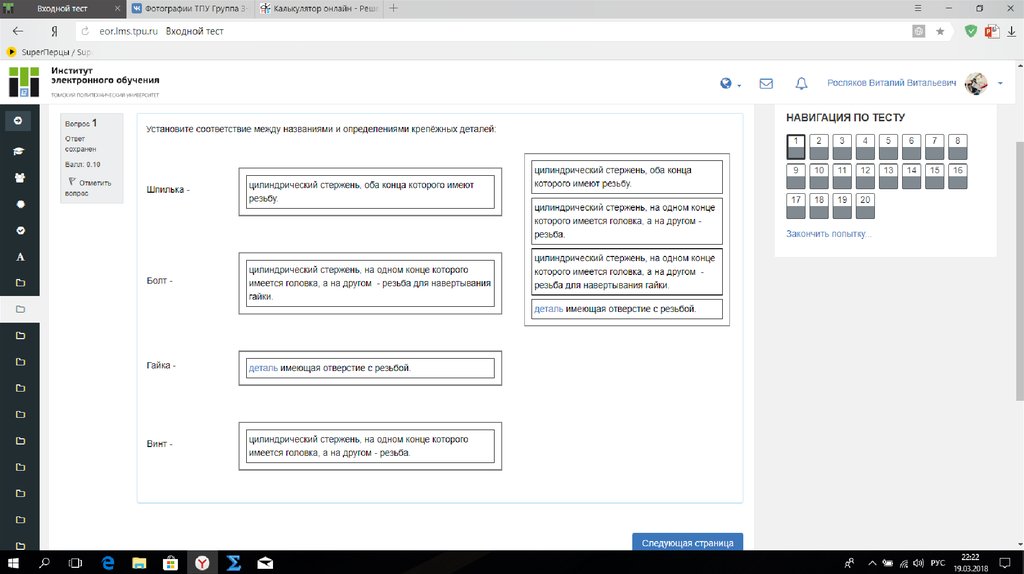The width and height of the screenshot is (1024, 574).
Task: Open the browser hamburger menu
Action: coord(918,8)
